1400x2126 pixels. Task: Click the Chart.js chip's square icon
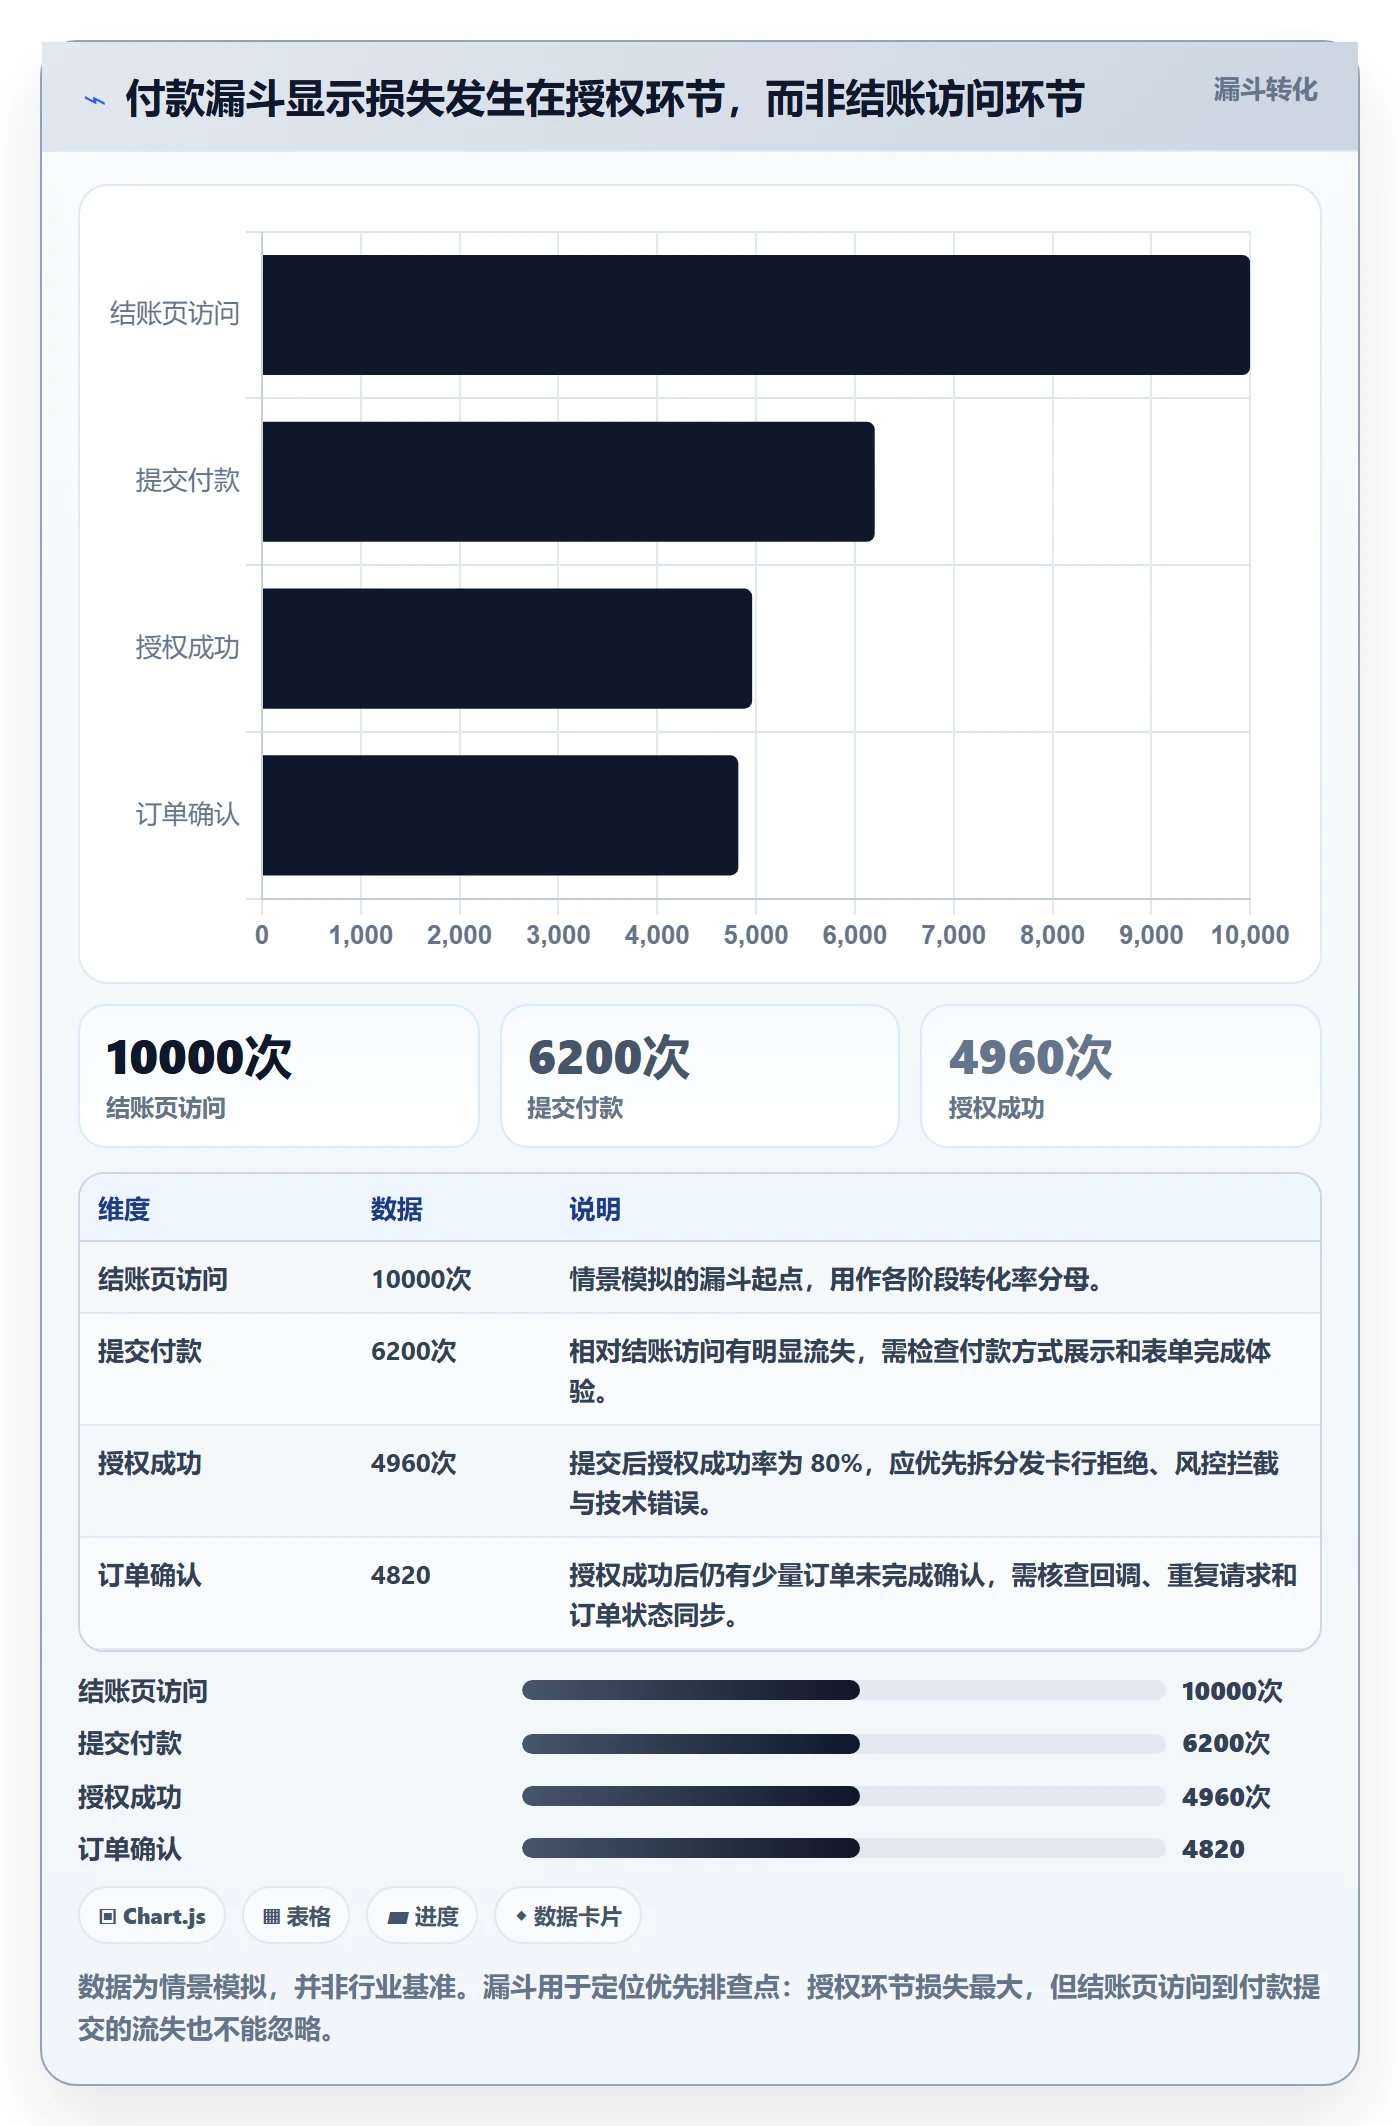[x=108, y=1917]
